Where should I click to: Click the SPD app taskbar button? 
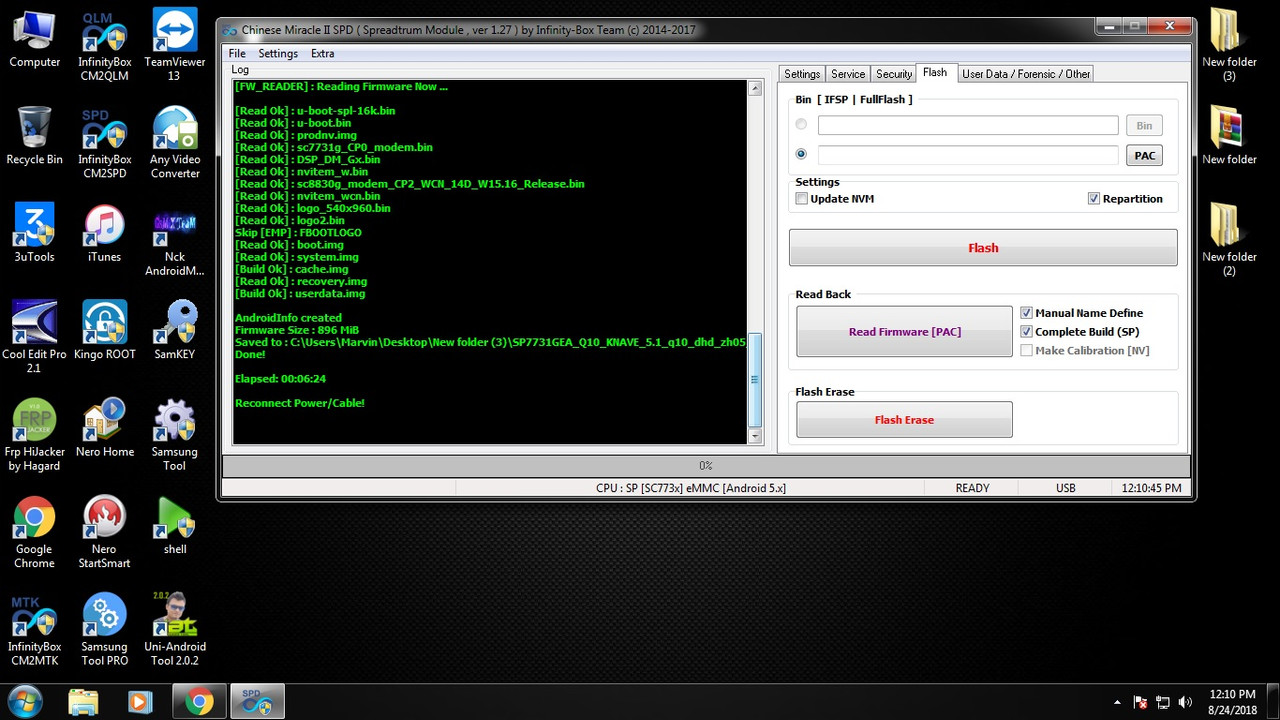(x=258, y=702)
